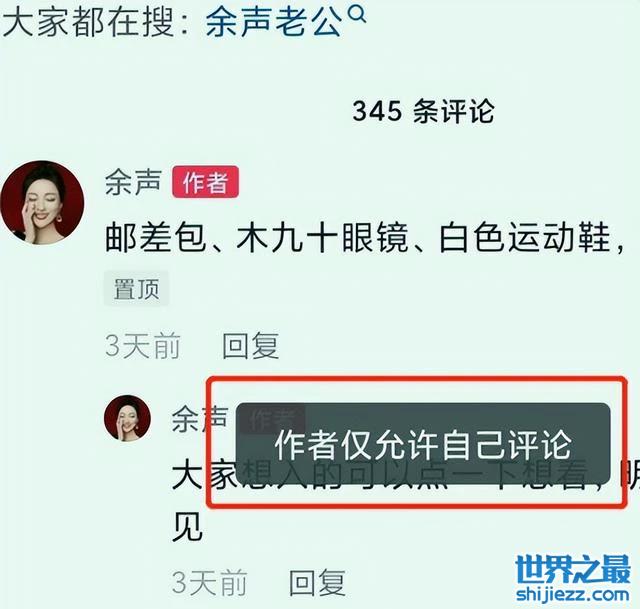Tap the red 作者 badge
This screenshot has width=640, height=609.
[205, 182]
